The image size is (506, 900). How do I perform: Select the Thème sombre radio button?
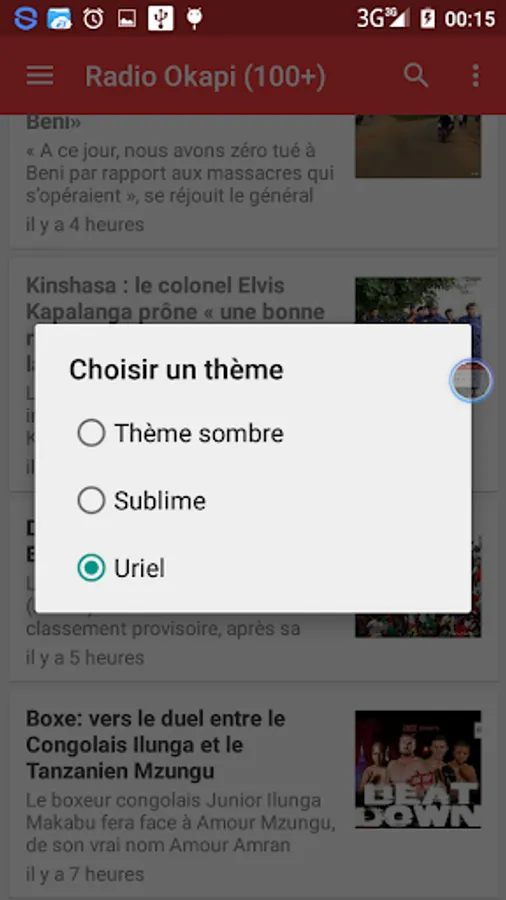pyautogui.click(x=91, y=433)
